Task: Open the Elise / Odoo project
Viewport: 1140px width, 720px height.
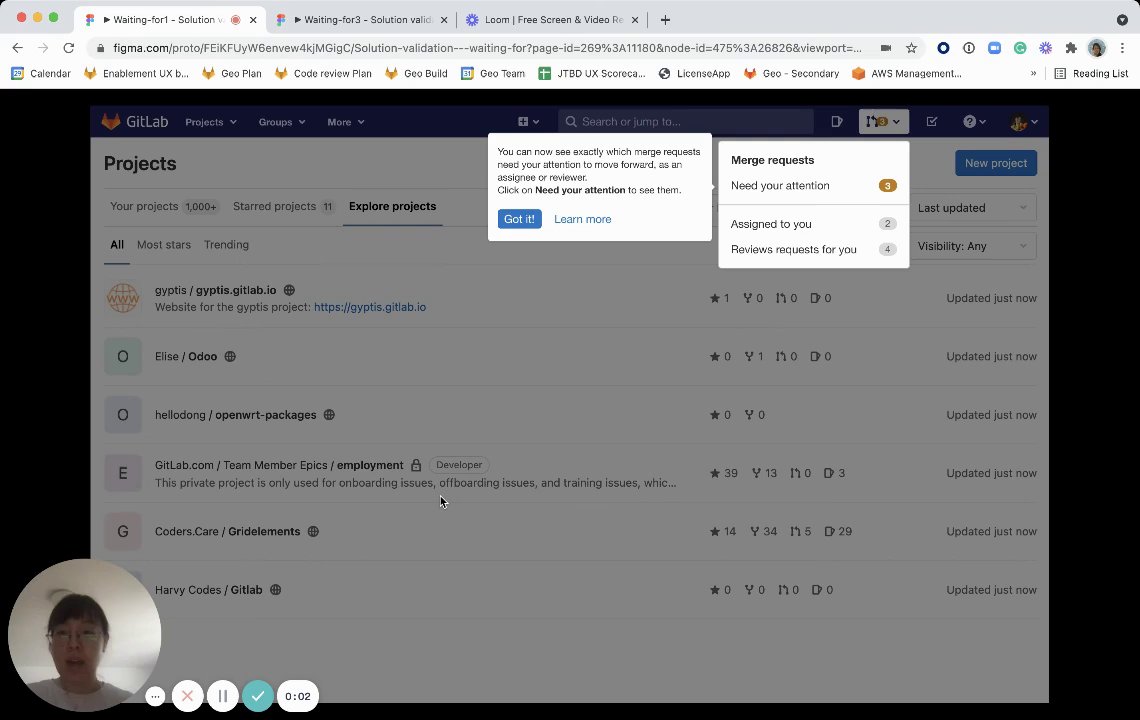Action: 186,356
